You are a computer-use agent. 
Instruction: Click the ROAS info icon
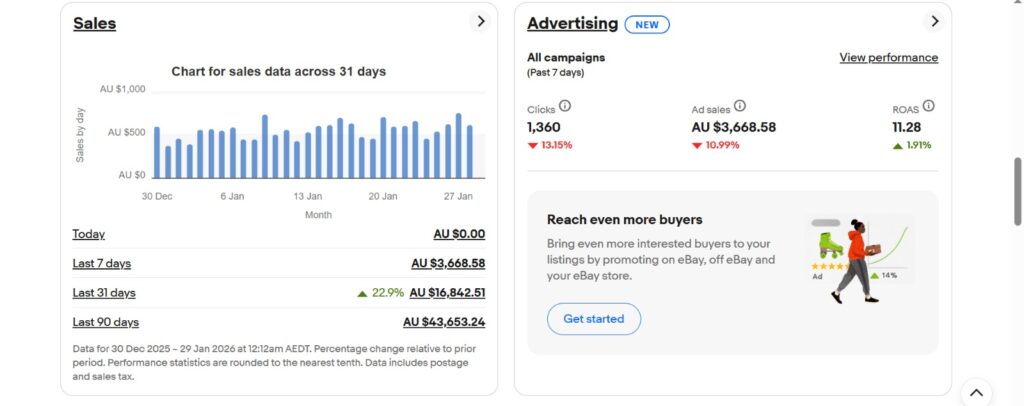[x=928, y=106]
